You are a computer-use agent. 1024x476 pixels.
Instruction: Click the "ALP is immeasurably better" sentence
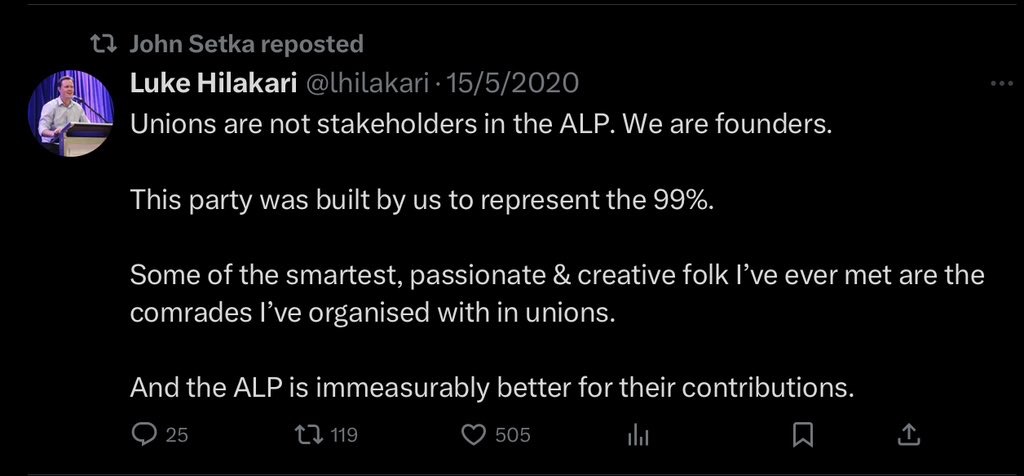[492, 385]
